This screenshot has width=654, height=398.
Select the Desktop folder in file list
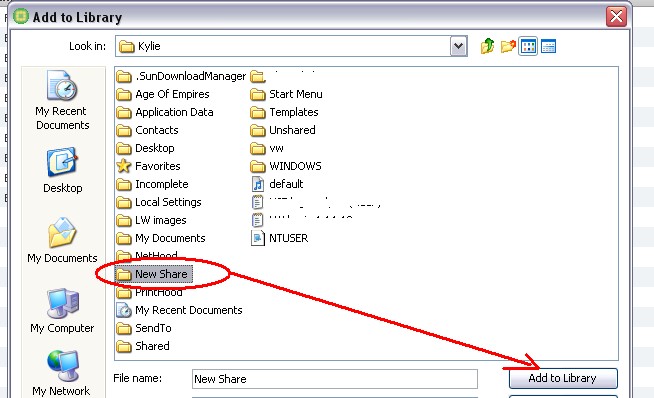click(145, 148)
